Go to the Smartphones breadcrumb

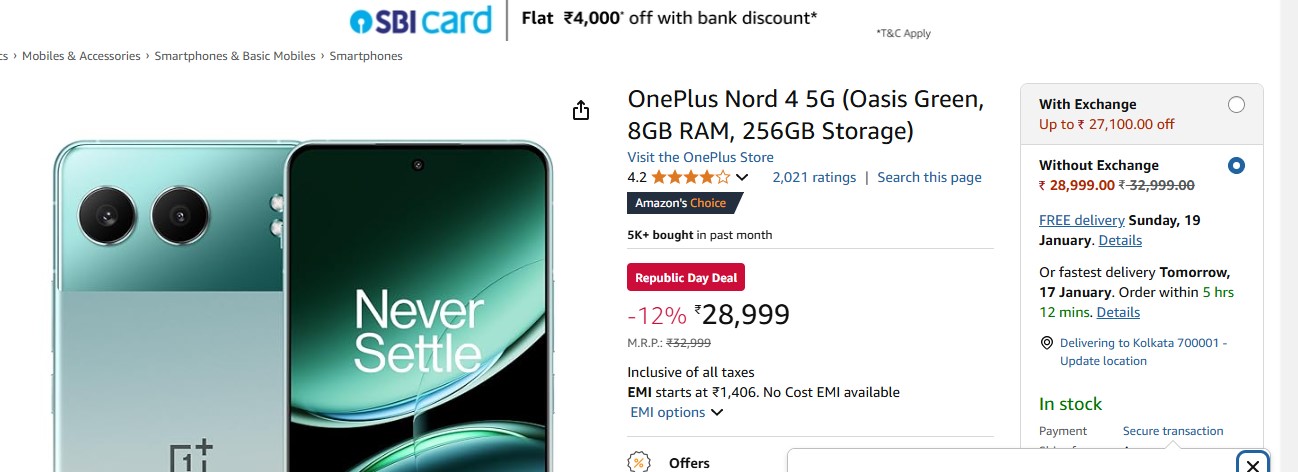click(x=366, y=56)
